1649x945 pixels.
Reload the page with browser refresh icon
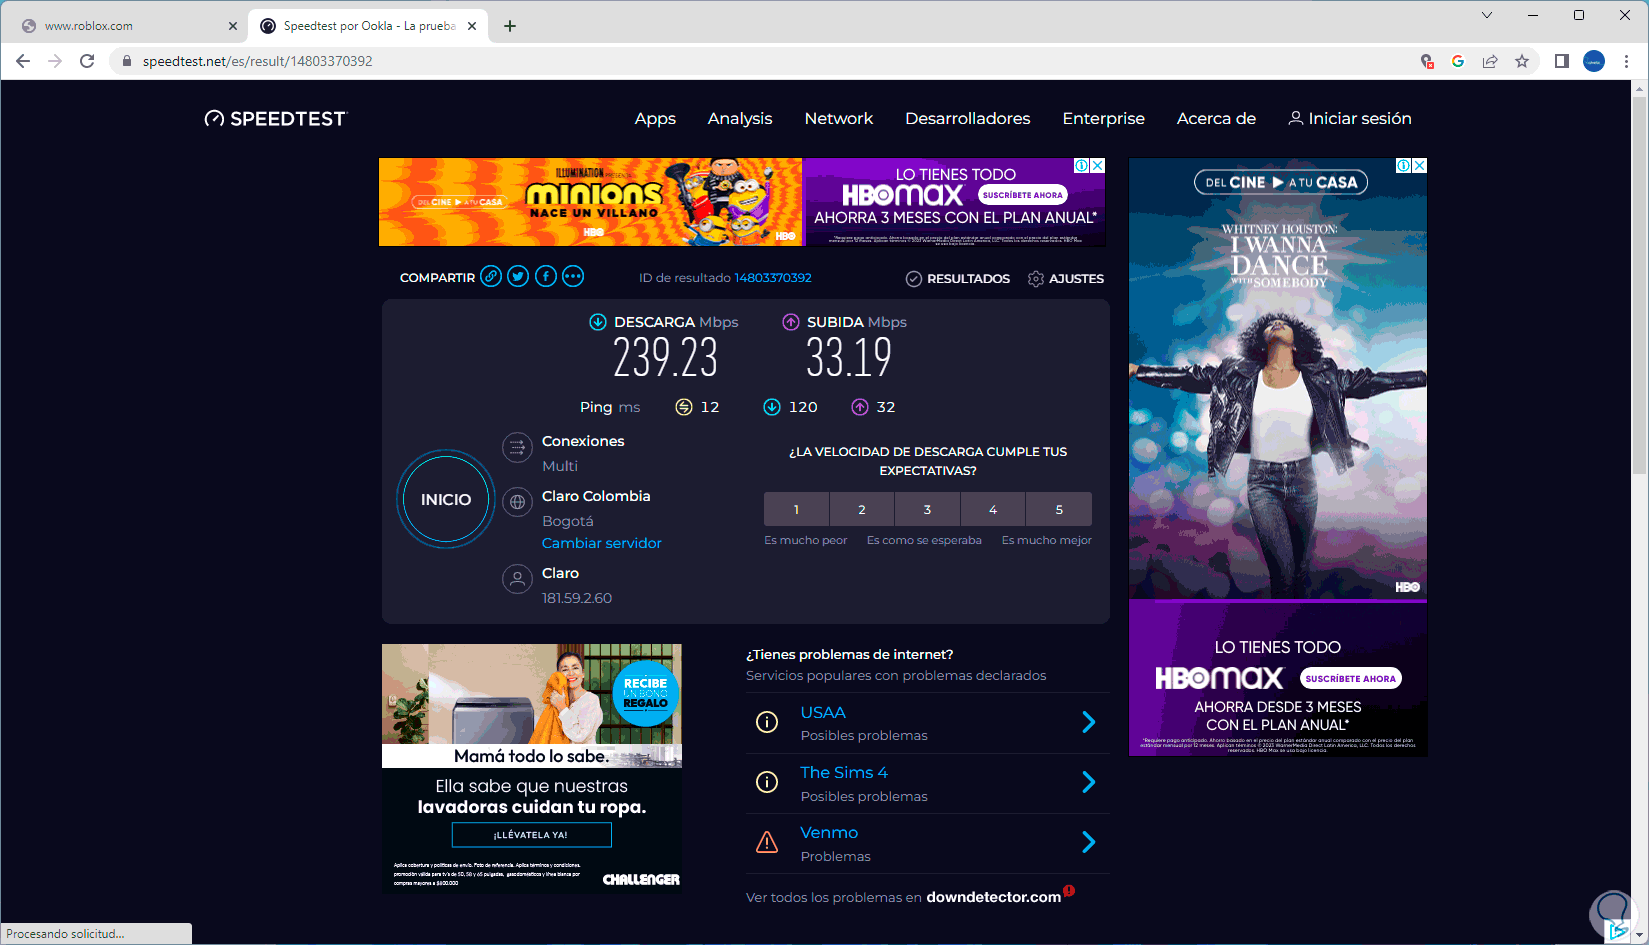click(87, 61)
